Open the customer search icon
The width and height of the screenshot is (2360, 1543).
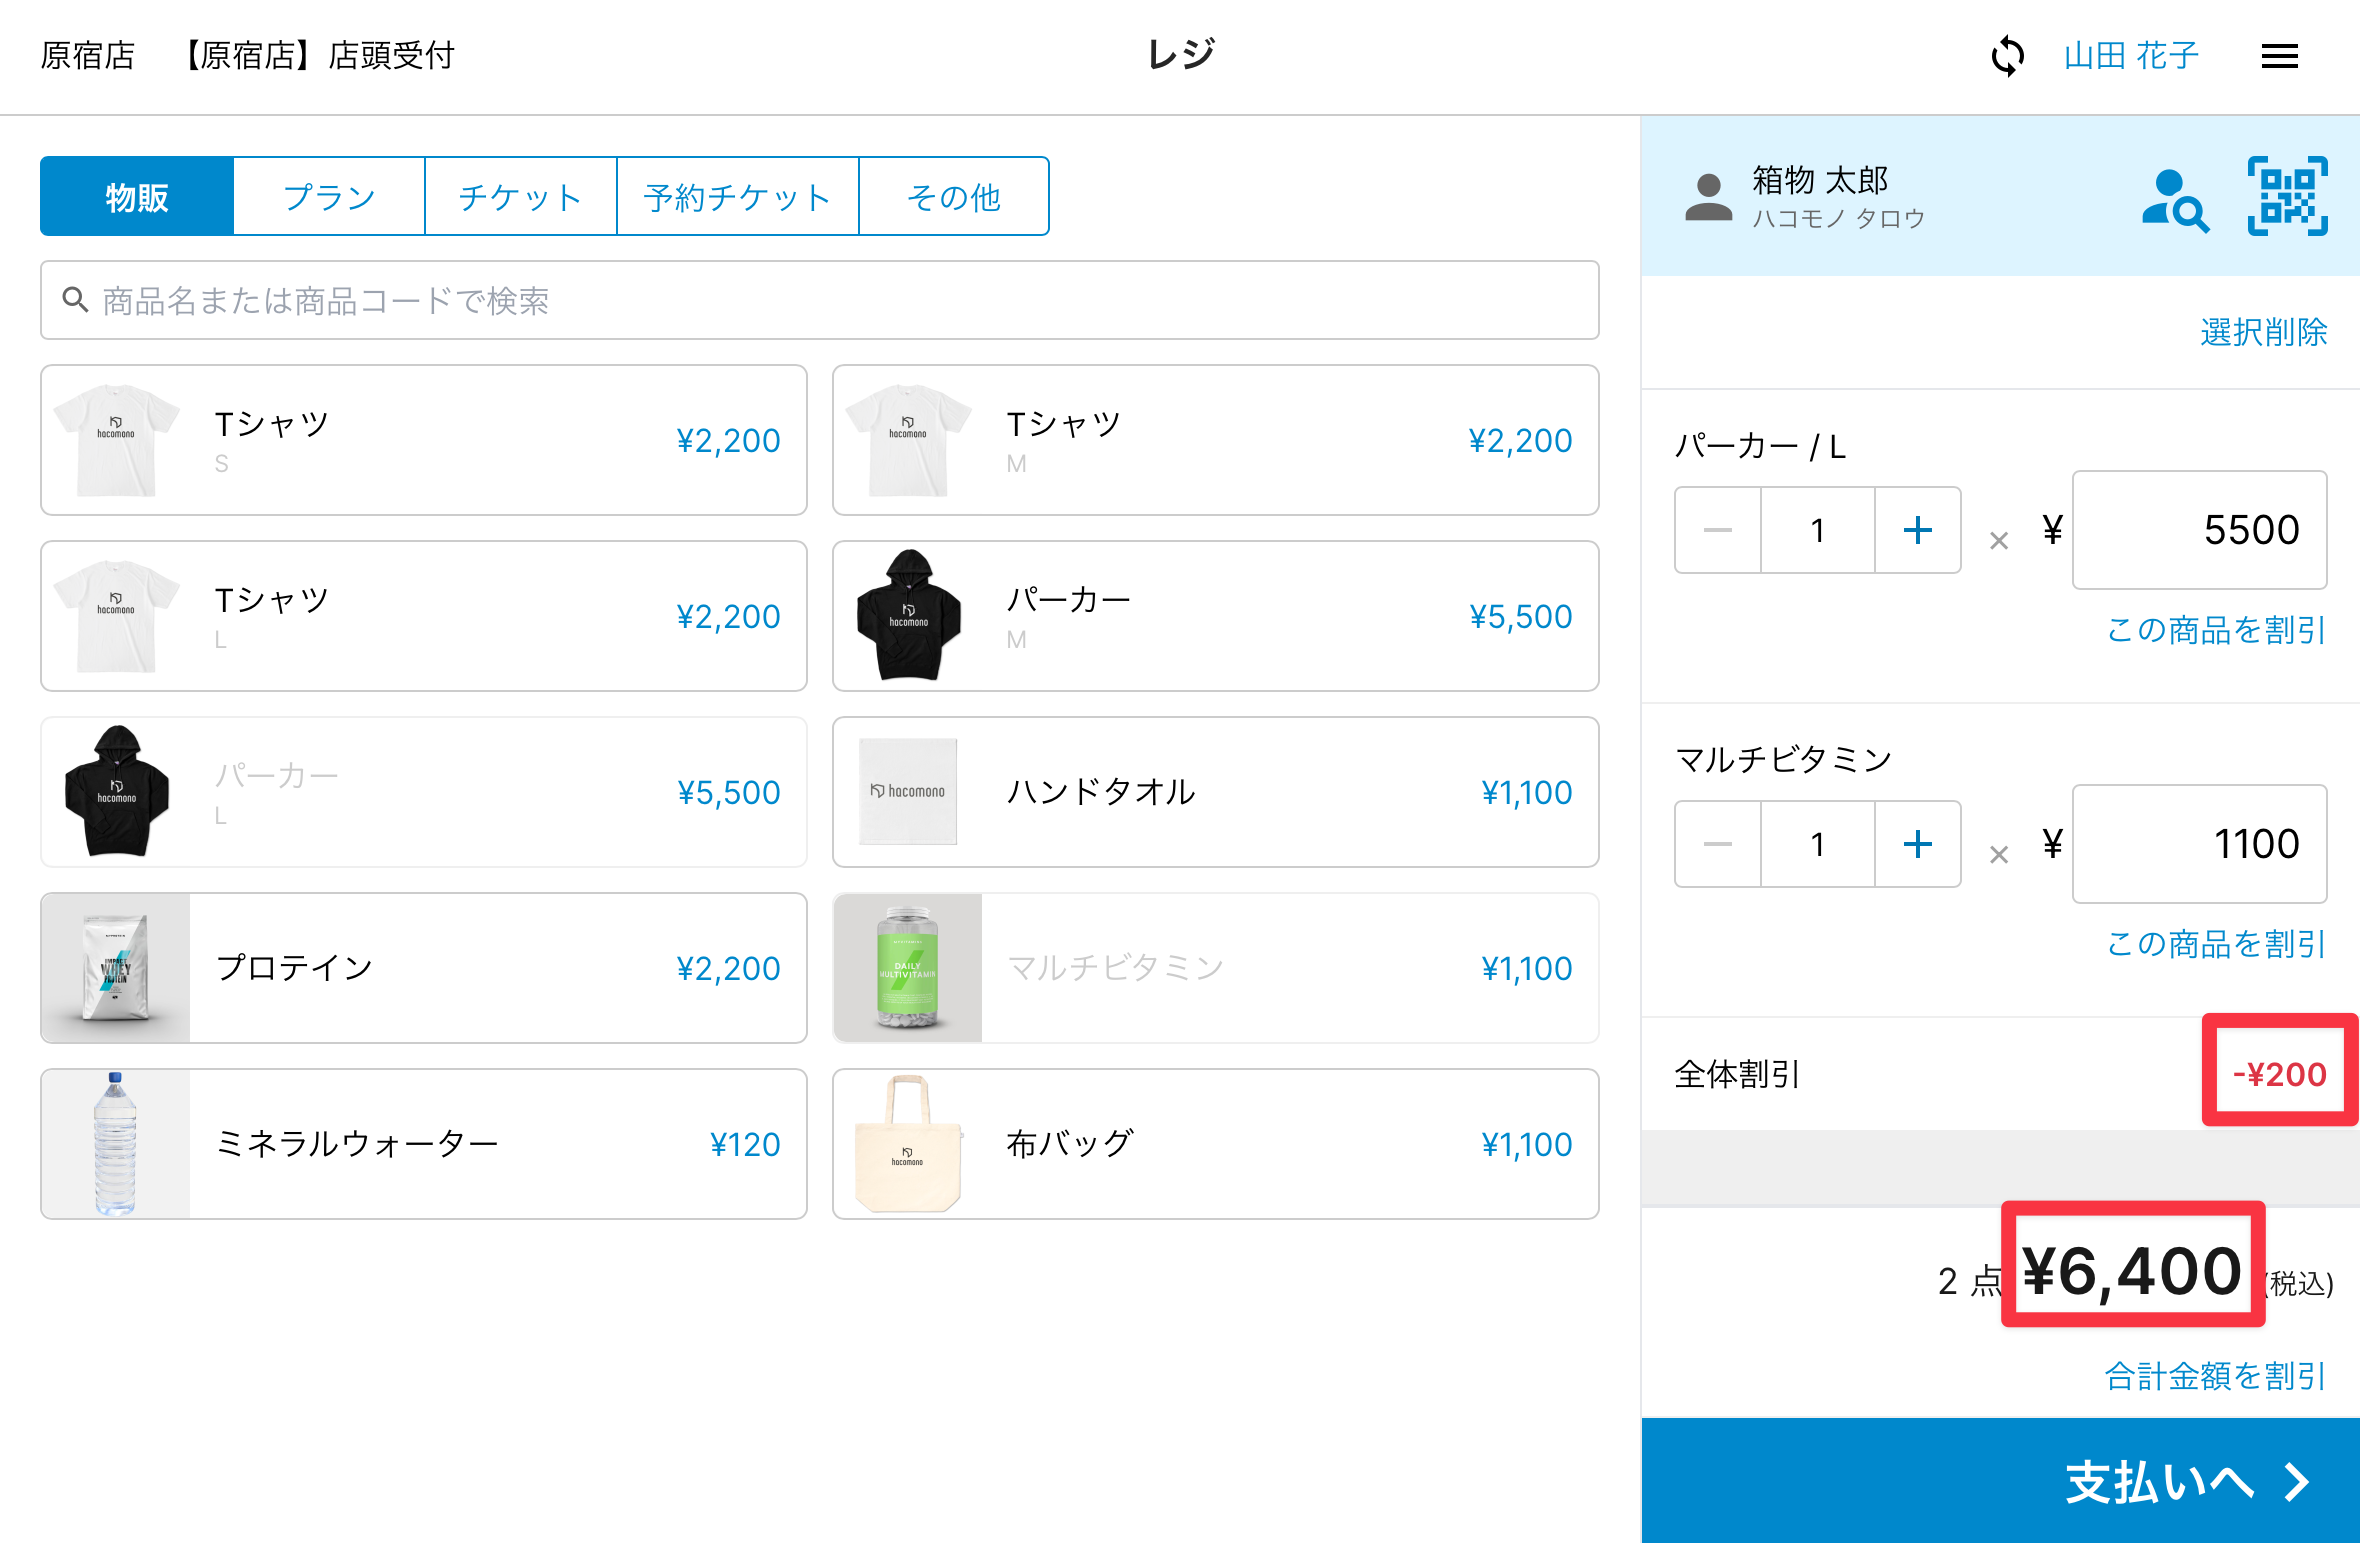[2174, 200]
